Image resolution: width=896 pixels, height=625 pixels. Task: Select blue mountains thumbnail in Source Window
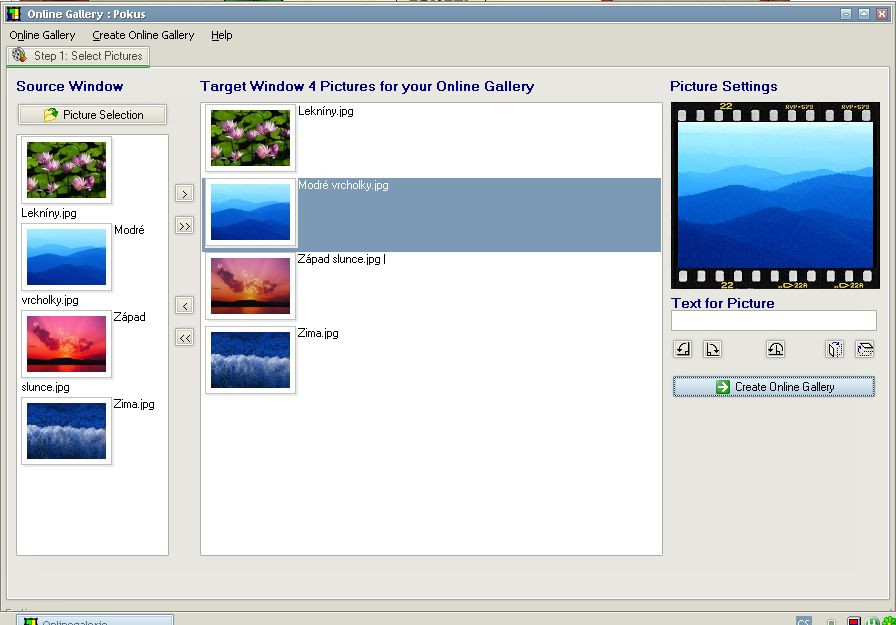click(x=66, y=257)
